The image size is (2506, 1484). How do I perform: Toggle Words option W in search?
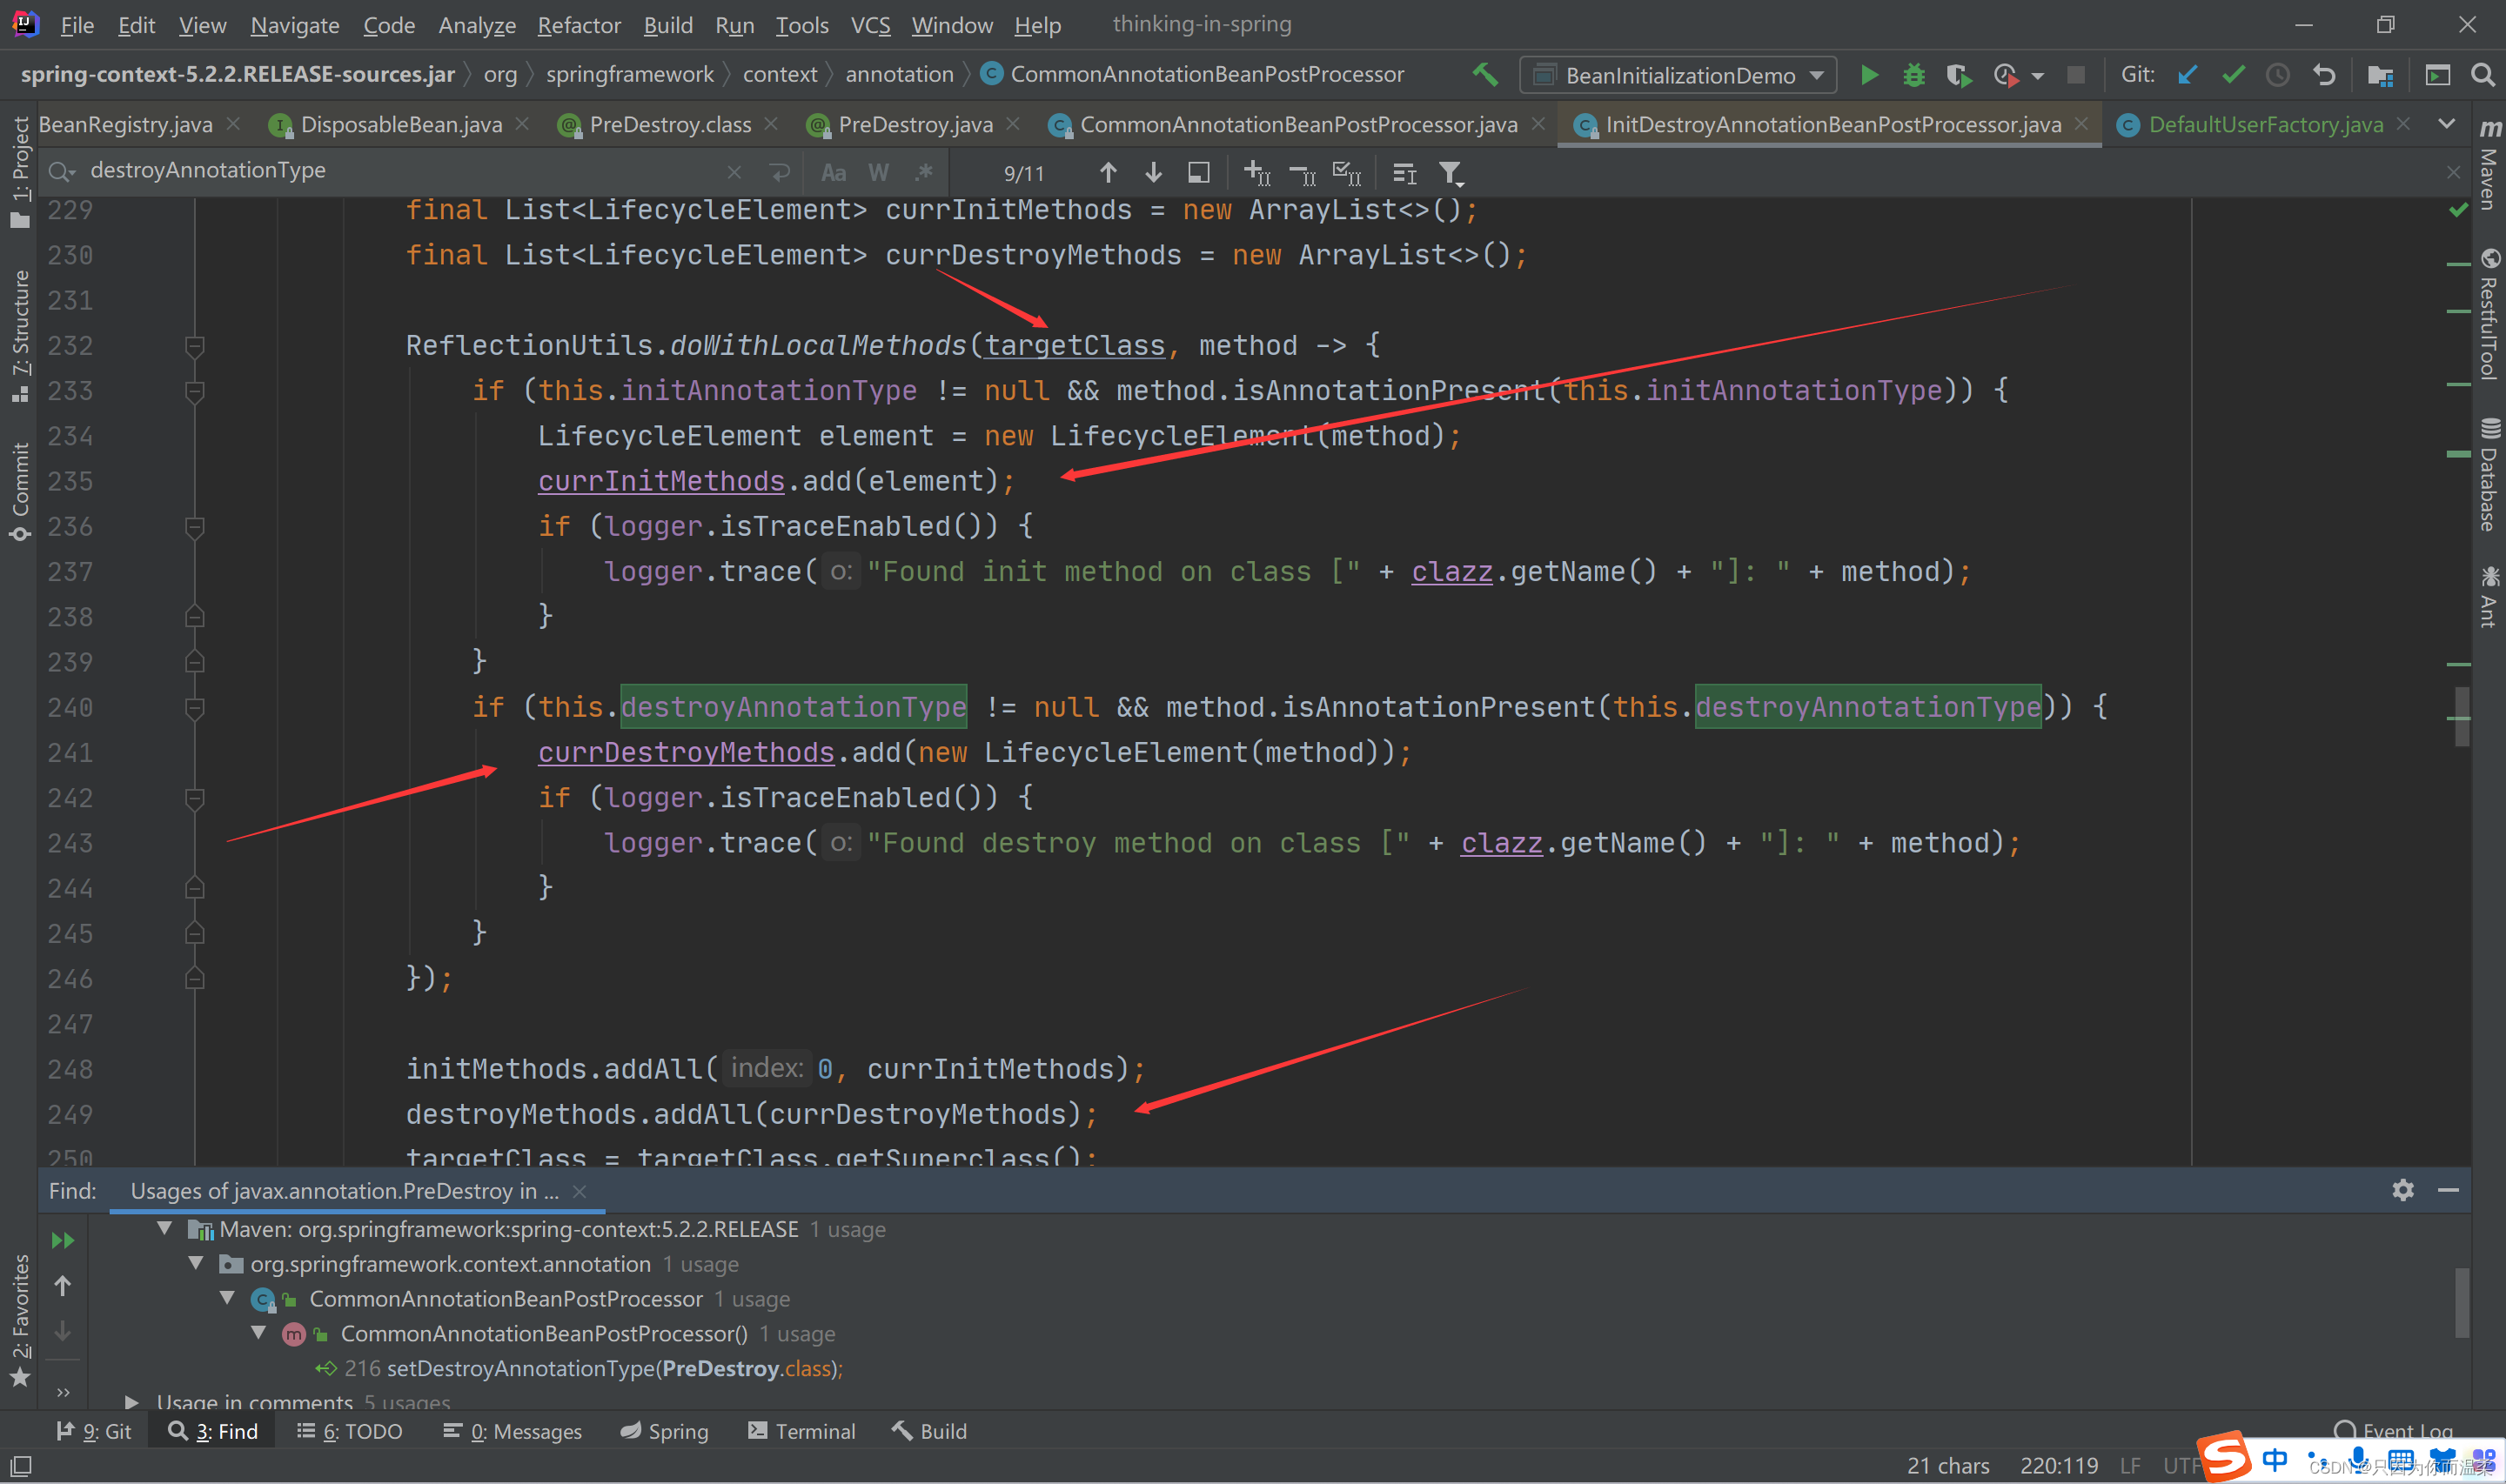click(878, 173)
